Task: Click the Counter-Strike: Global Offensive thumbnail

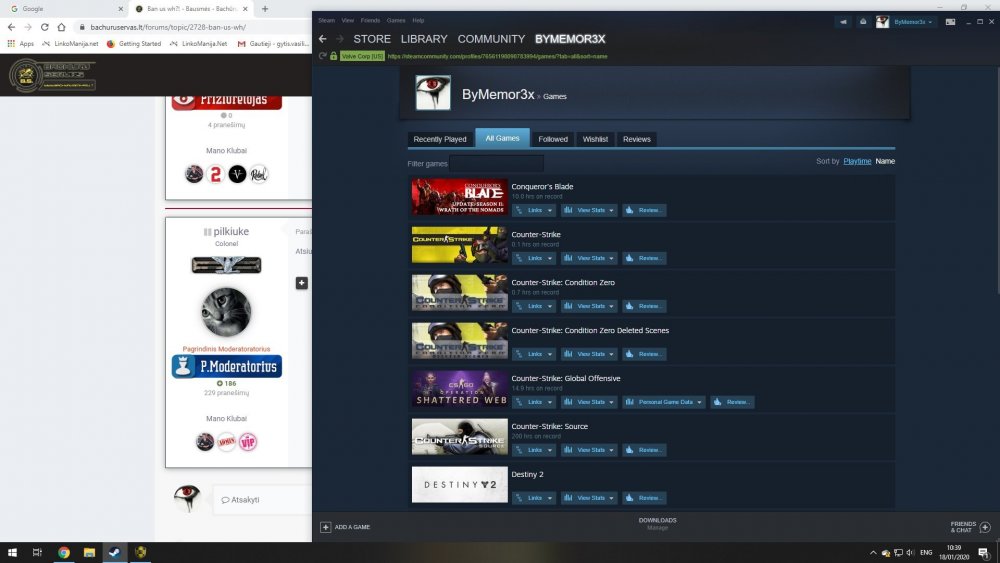Action: click(459, 389)
